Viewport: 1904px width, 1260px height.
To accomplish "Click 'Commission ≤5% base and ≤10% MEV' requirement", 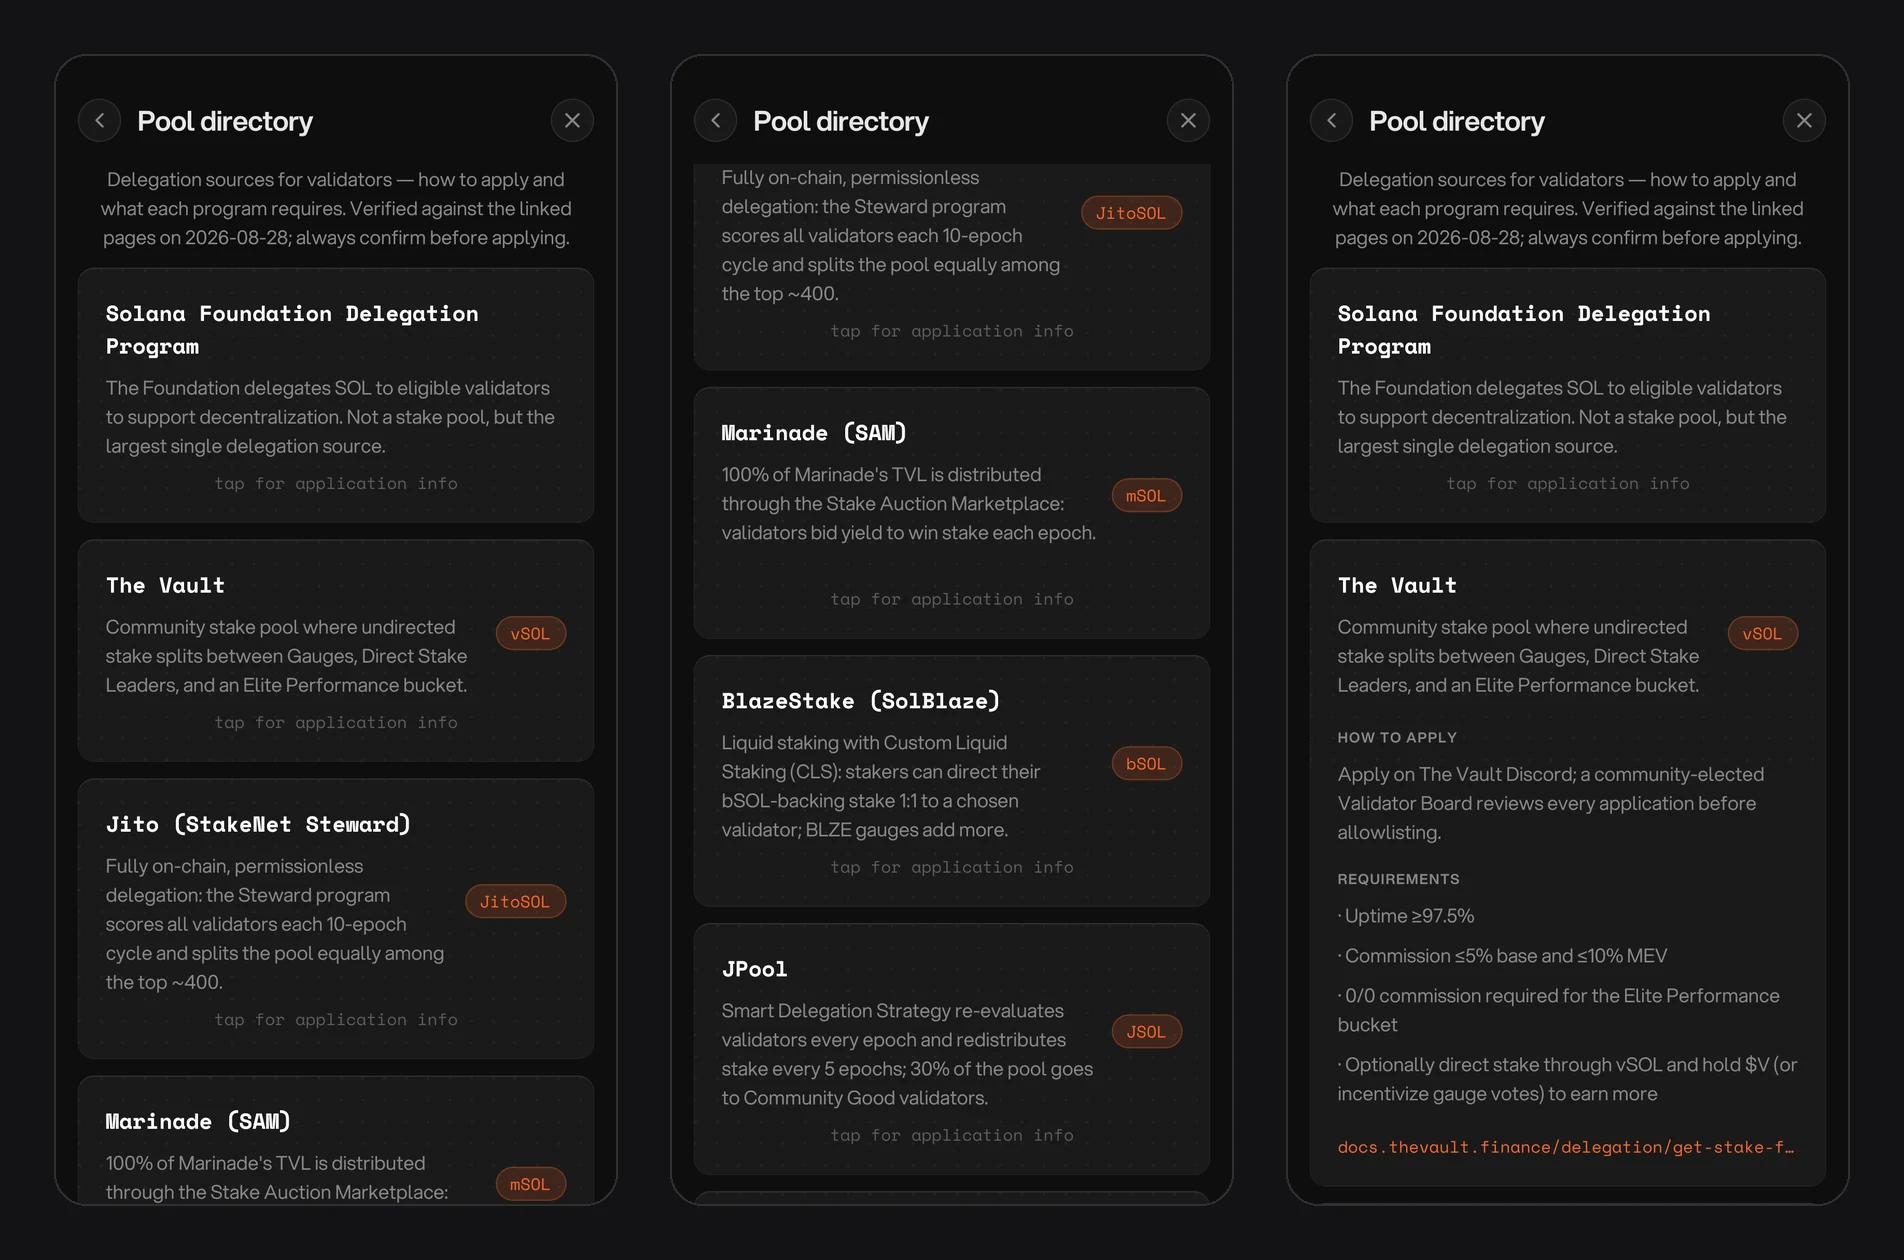I will click(x=1503, y=956).
